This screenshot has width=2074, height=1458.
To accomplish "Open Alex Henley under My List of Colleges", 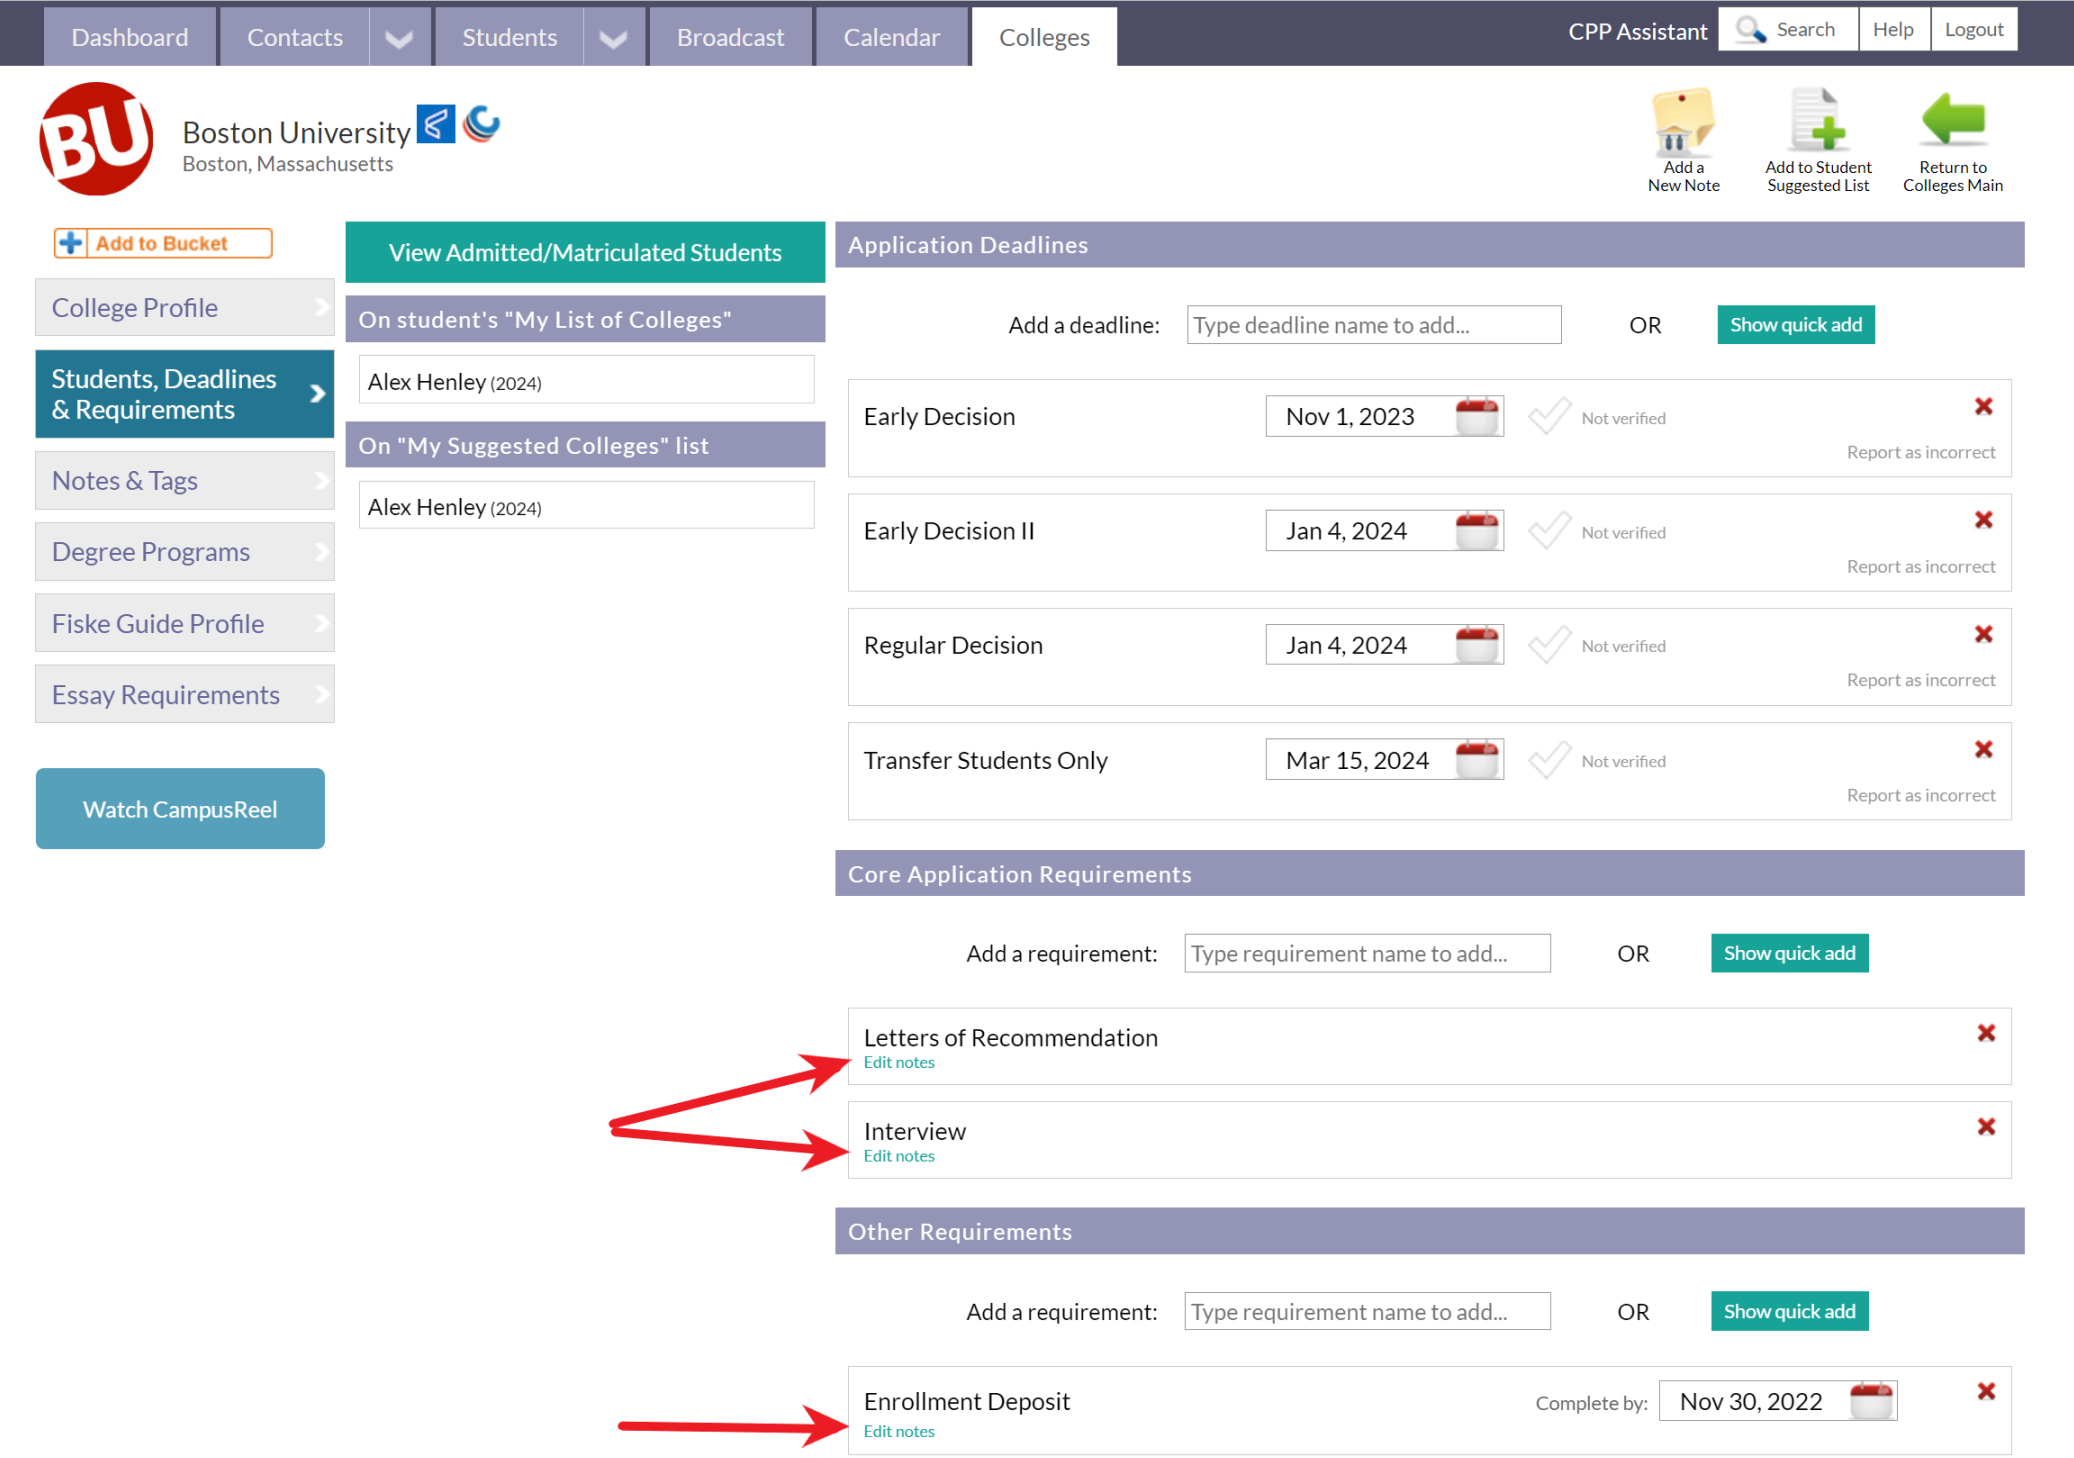I will click(x=586, y=380).
